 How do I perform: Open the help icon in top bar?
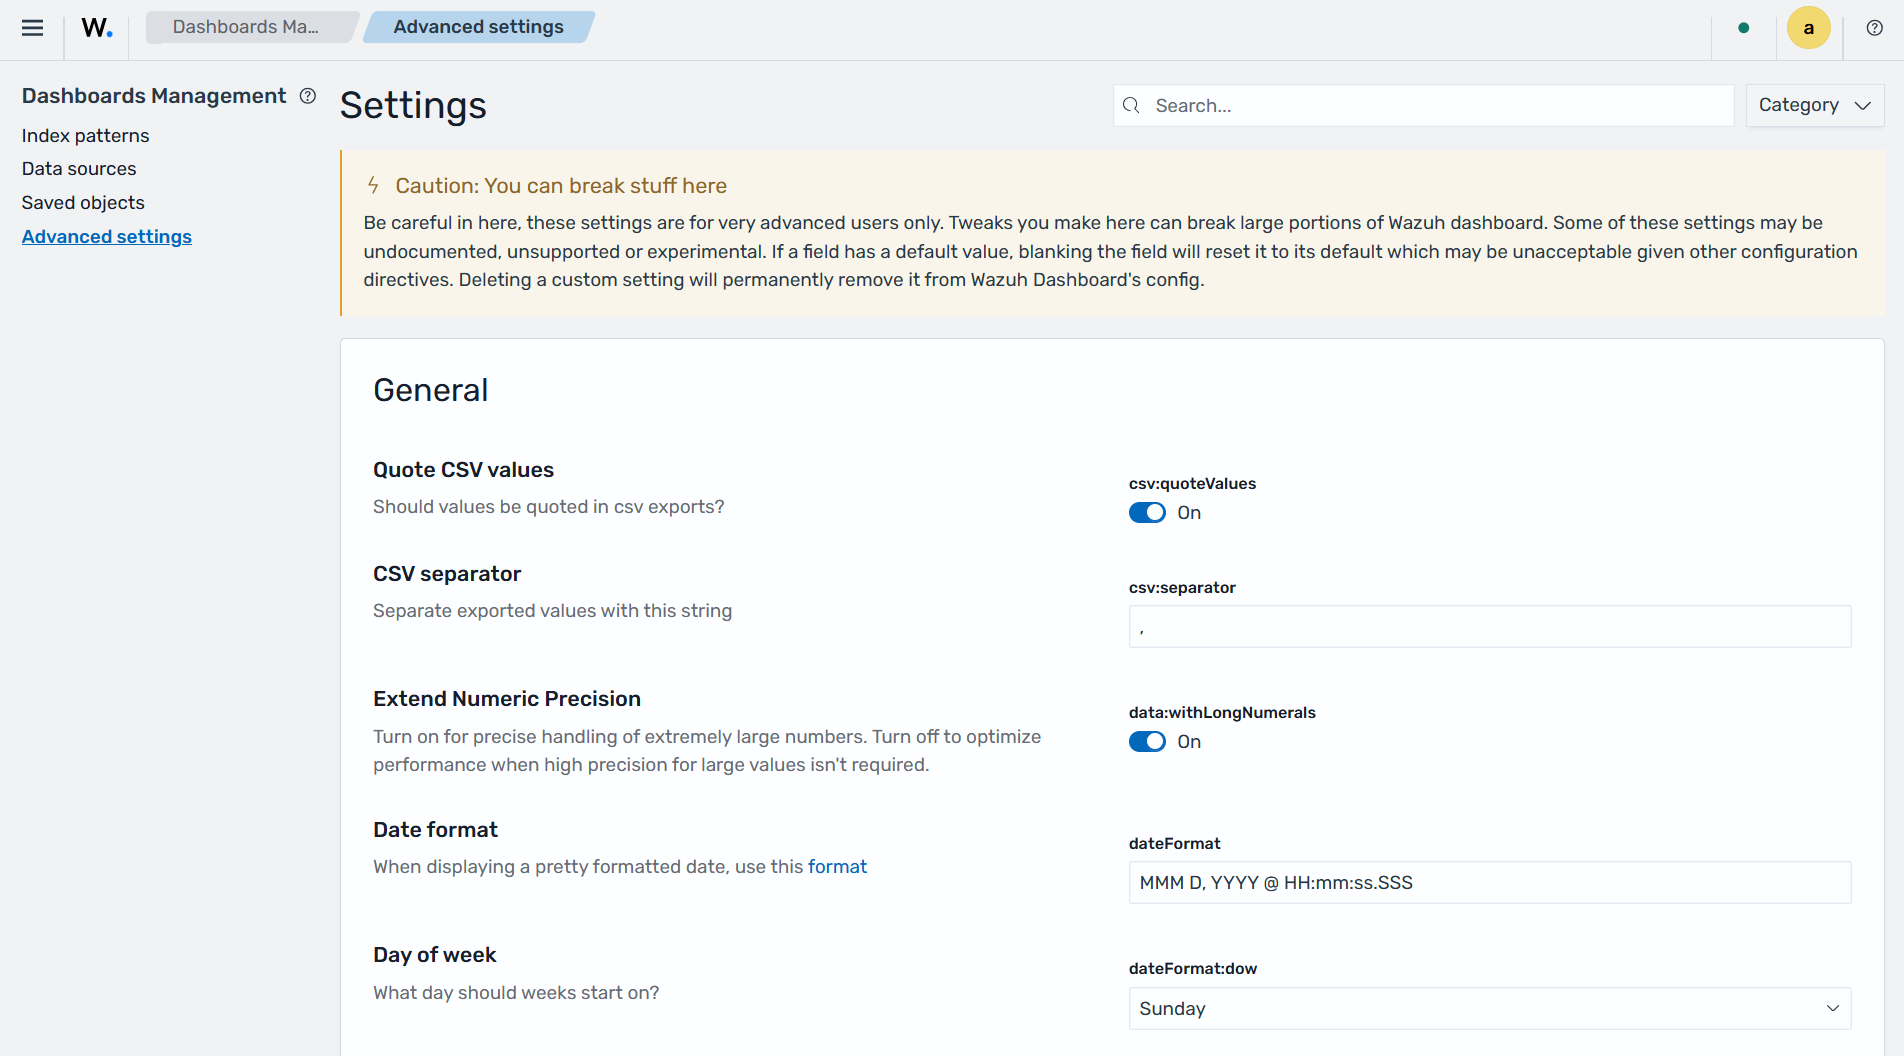tap(1875, 28)
